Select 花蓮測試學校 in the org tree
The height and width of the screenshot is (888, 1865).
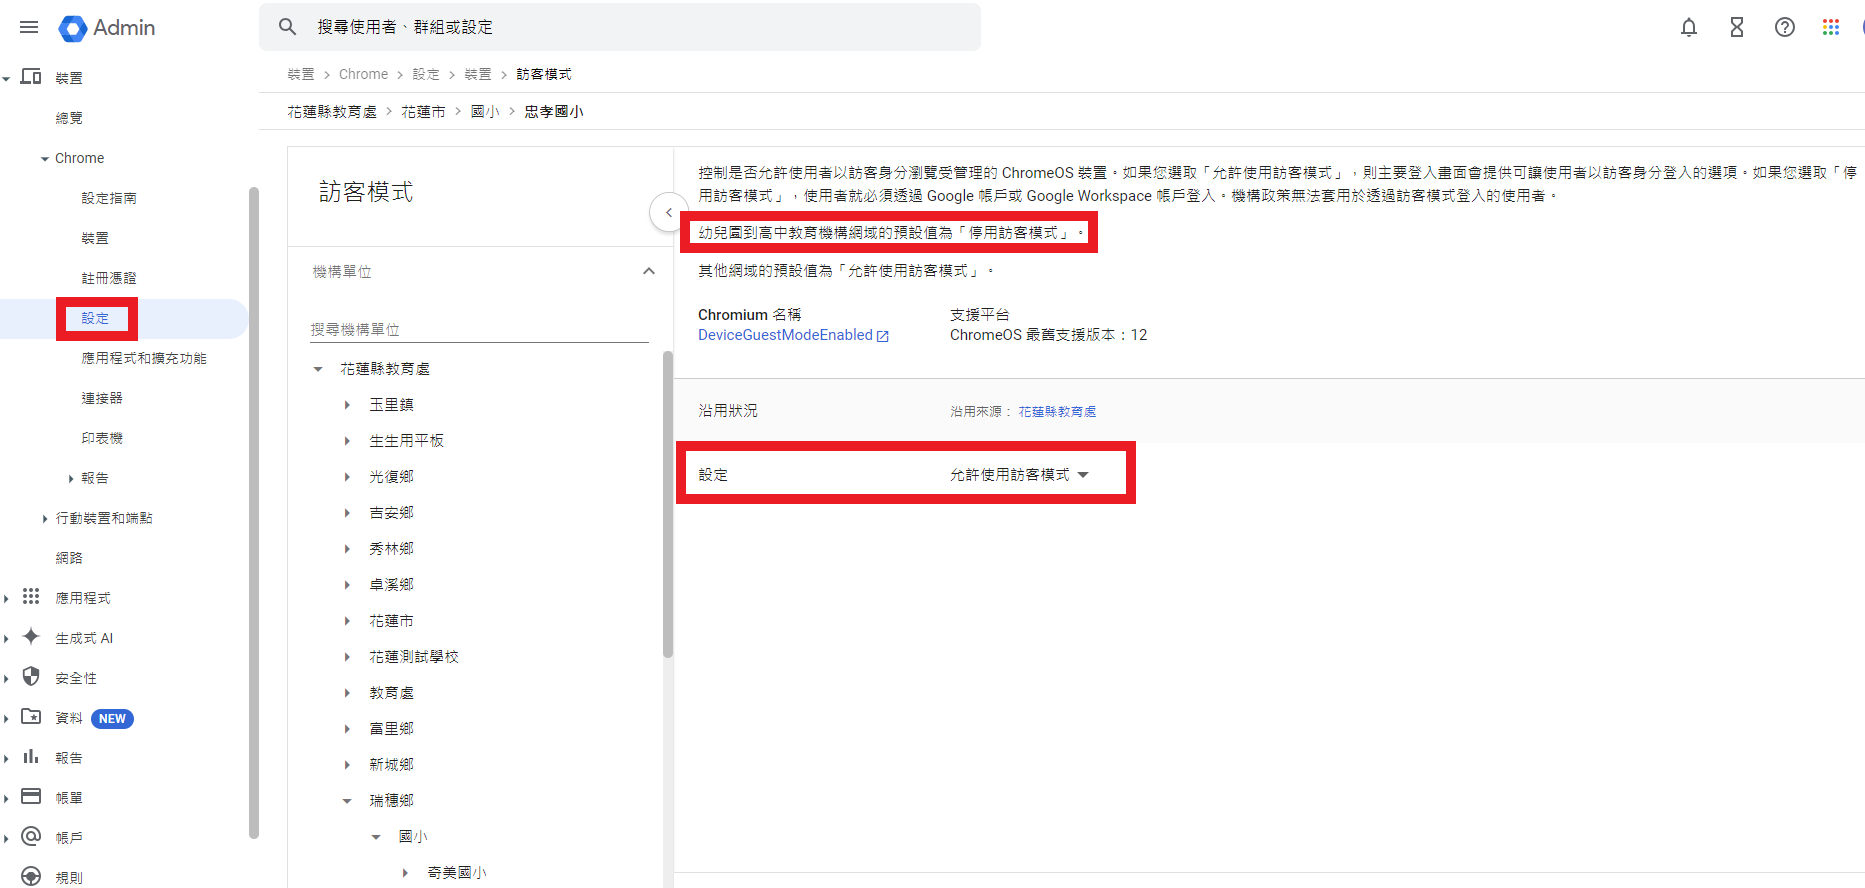pos(414,657)
